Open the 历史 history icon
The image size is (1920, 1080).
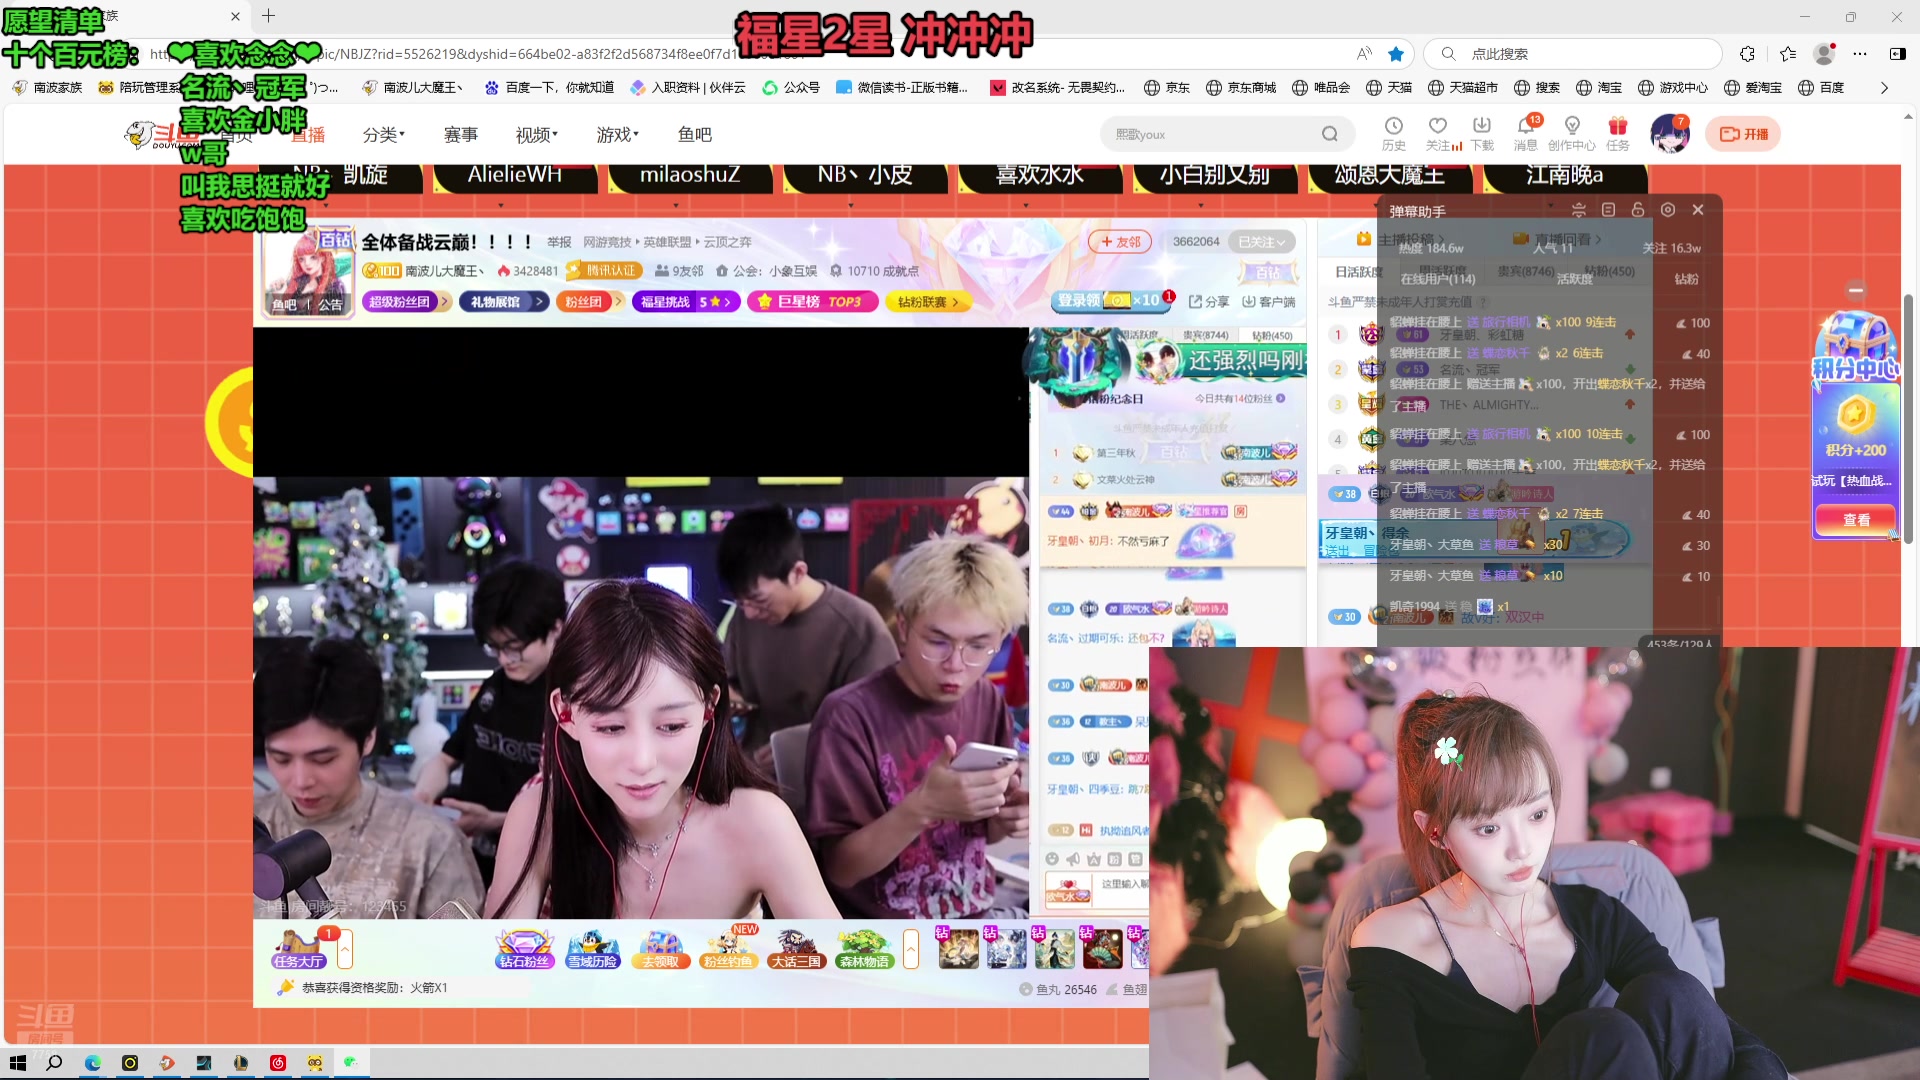pyautogui.click(x=1393, y=126)
